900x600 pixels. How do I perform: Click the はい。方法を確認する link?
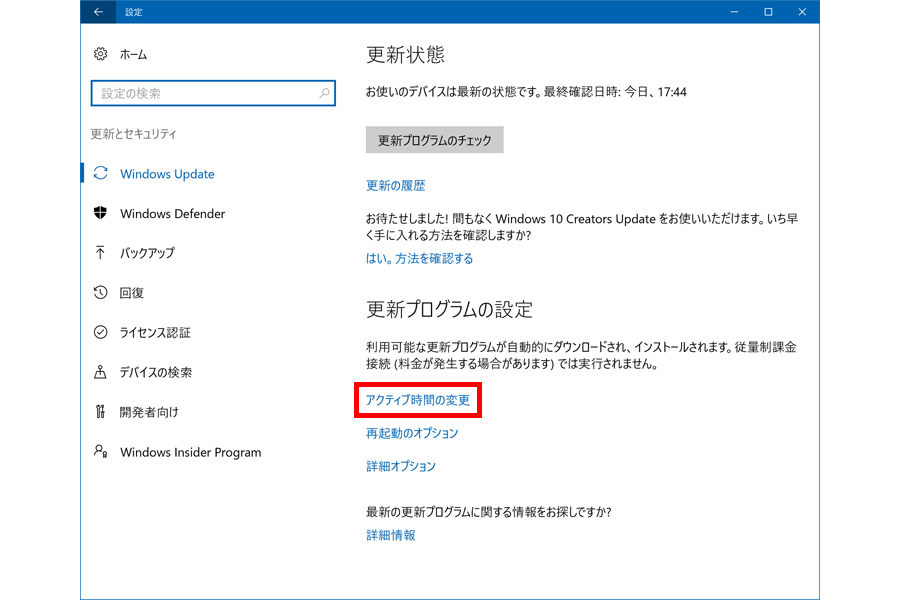click(419, 258)
